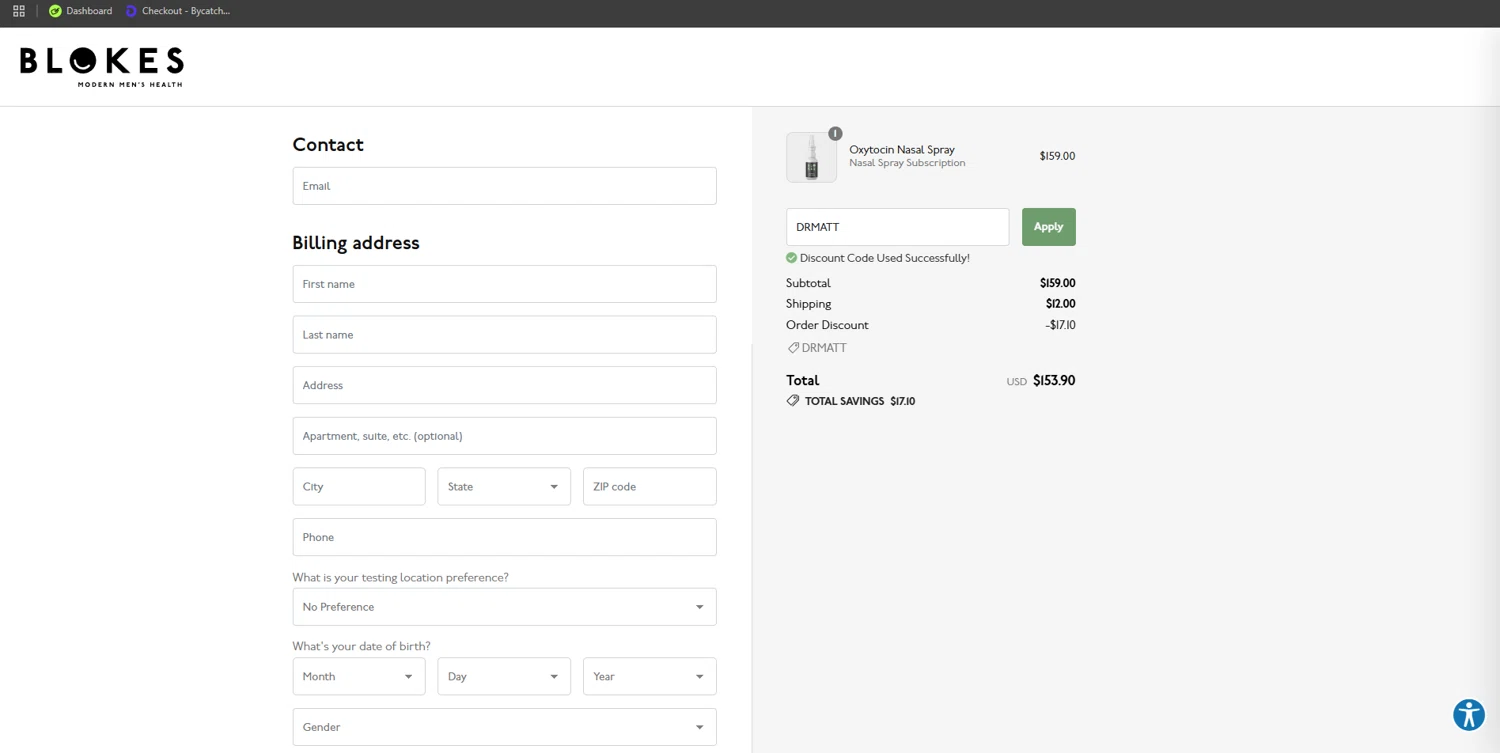
Task: Focus the Phone field
Action: click(504, 537)
